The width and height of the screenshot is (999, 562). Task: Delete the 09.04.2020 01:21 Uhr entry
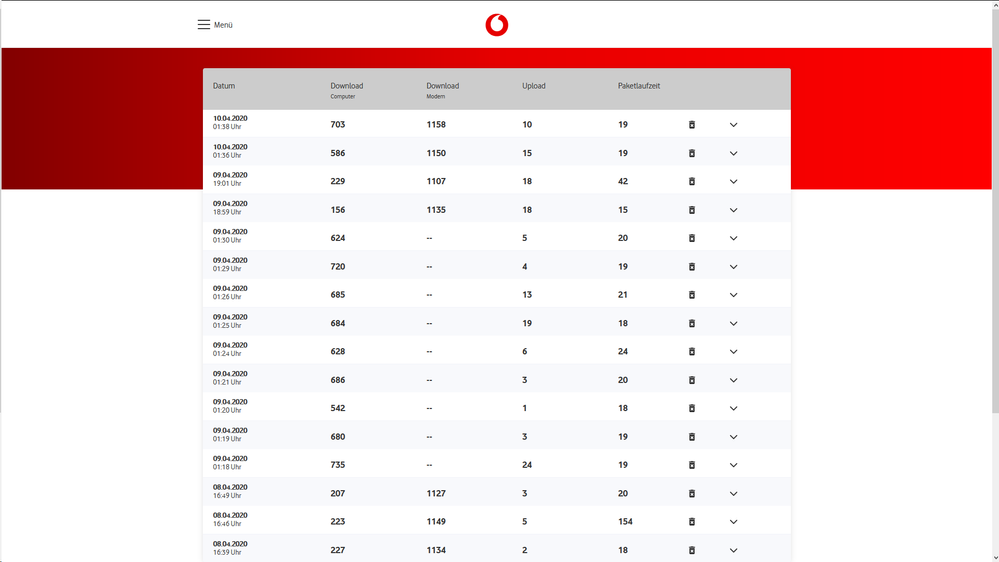(692, 380)
